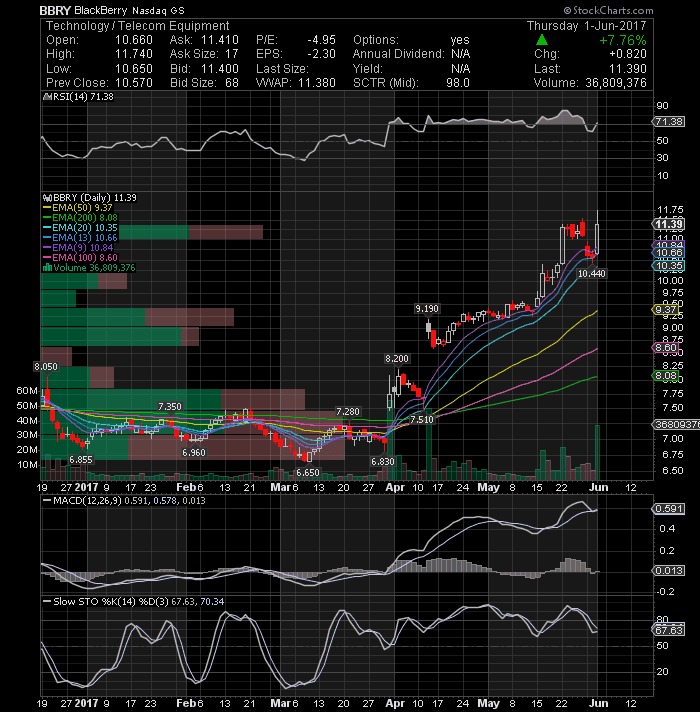Screen dimensions: 700x712
Task: Click the 67.63 stochastic axis tag
Action: (668, 630)
